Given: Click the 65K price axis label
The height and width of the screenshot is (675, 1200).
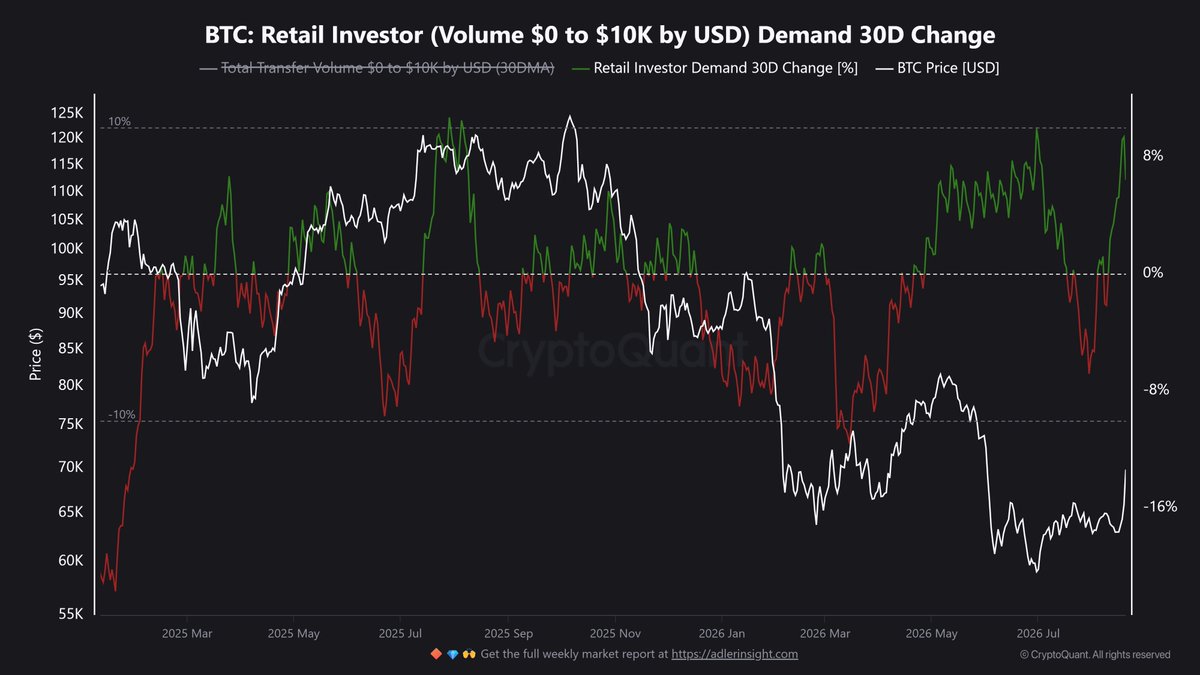Looking at the screenshot, I should 71,511.
